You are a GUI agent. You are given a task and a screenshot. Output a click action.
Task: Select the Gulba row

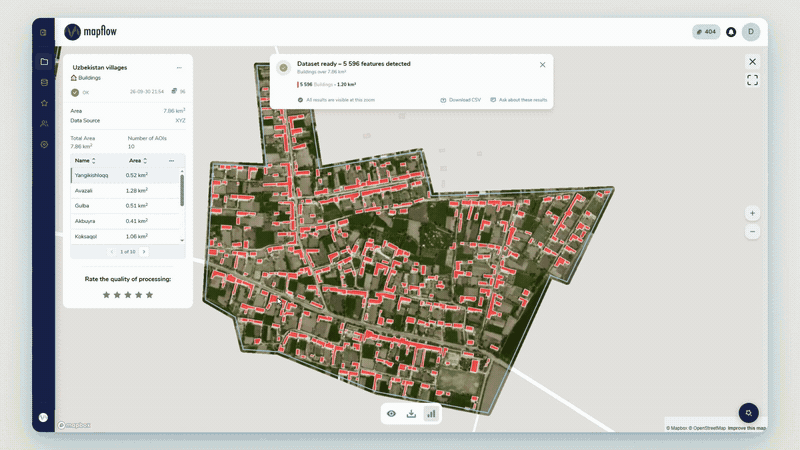click(x=126, y=206)
